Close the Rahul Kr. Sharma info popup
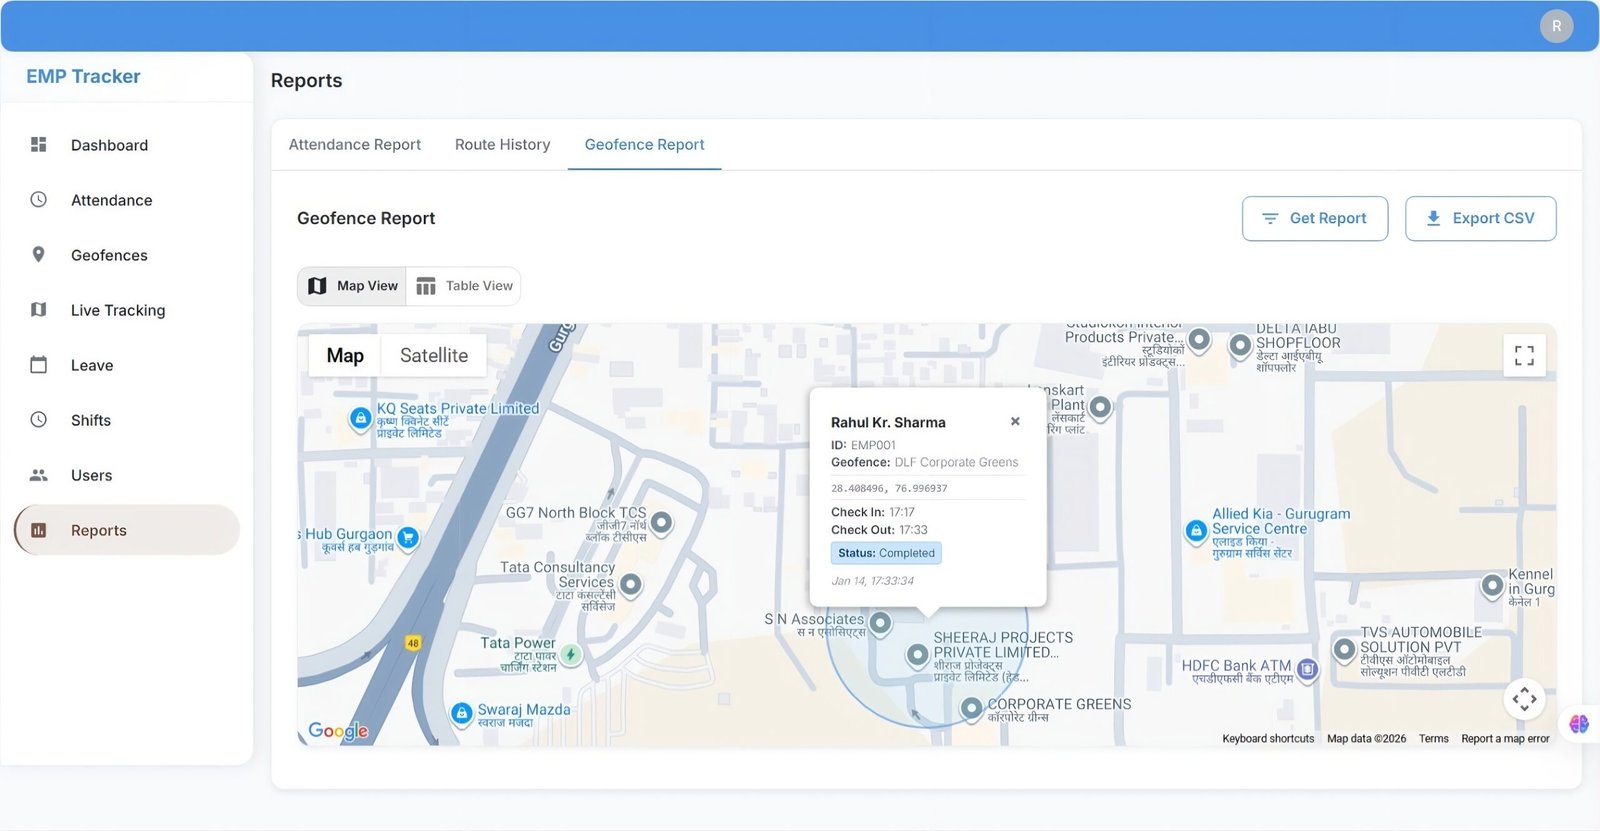 (x=1015, y=422)
